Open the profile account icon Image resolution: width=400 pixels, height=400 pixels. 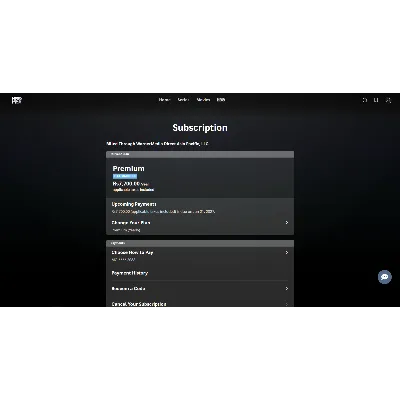coord(388,100)
